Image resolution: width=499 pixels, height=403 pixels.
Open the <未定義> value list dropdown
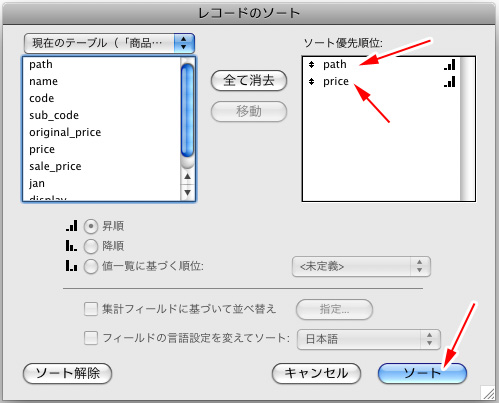click(x=361, y=266)
